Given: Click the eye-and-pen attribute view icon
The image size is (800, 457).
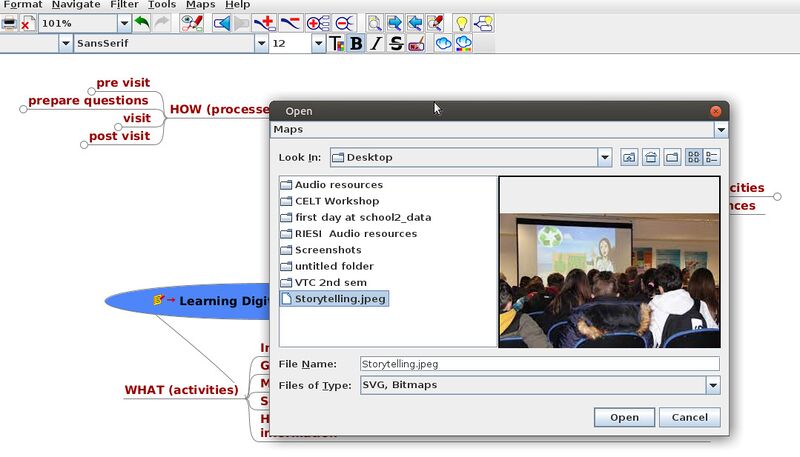Looking at the screenshot, I should (192, 23).
